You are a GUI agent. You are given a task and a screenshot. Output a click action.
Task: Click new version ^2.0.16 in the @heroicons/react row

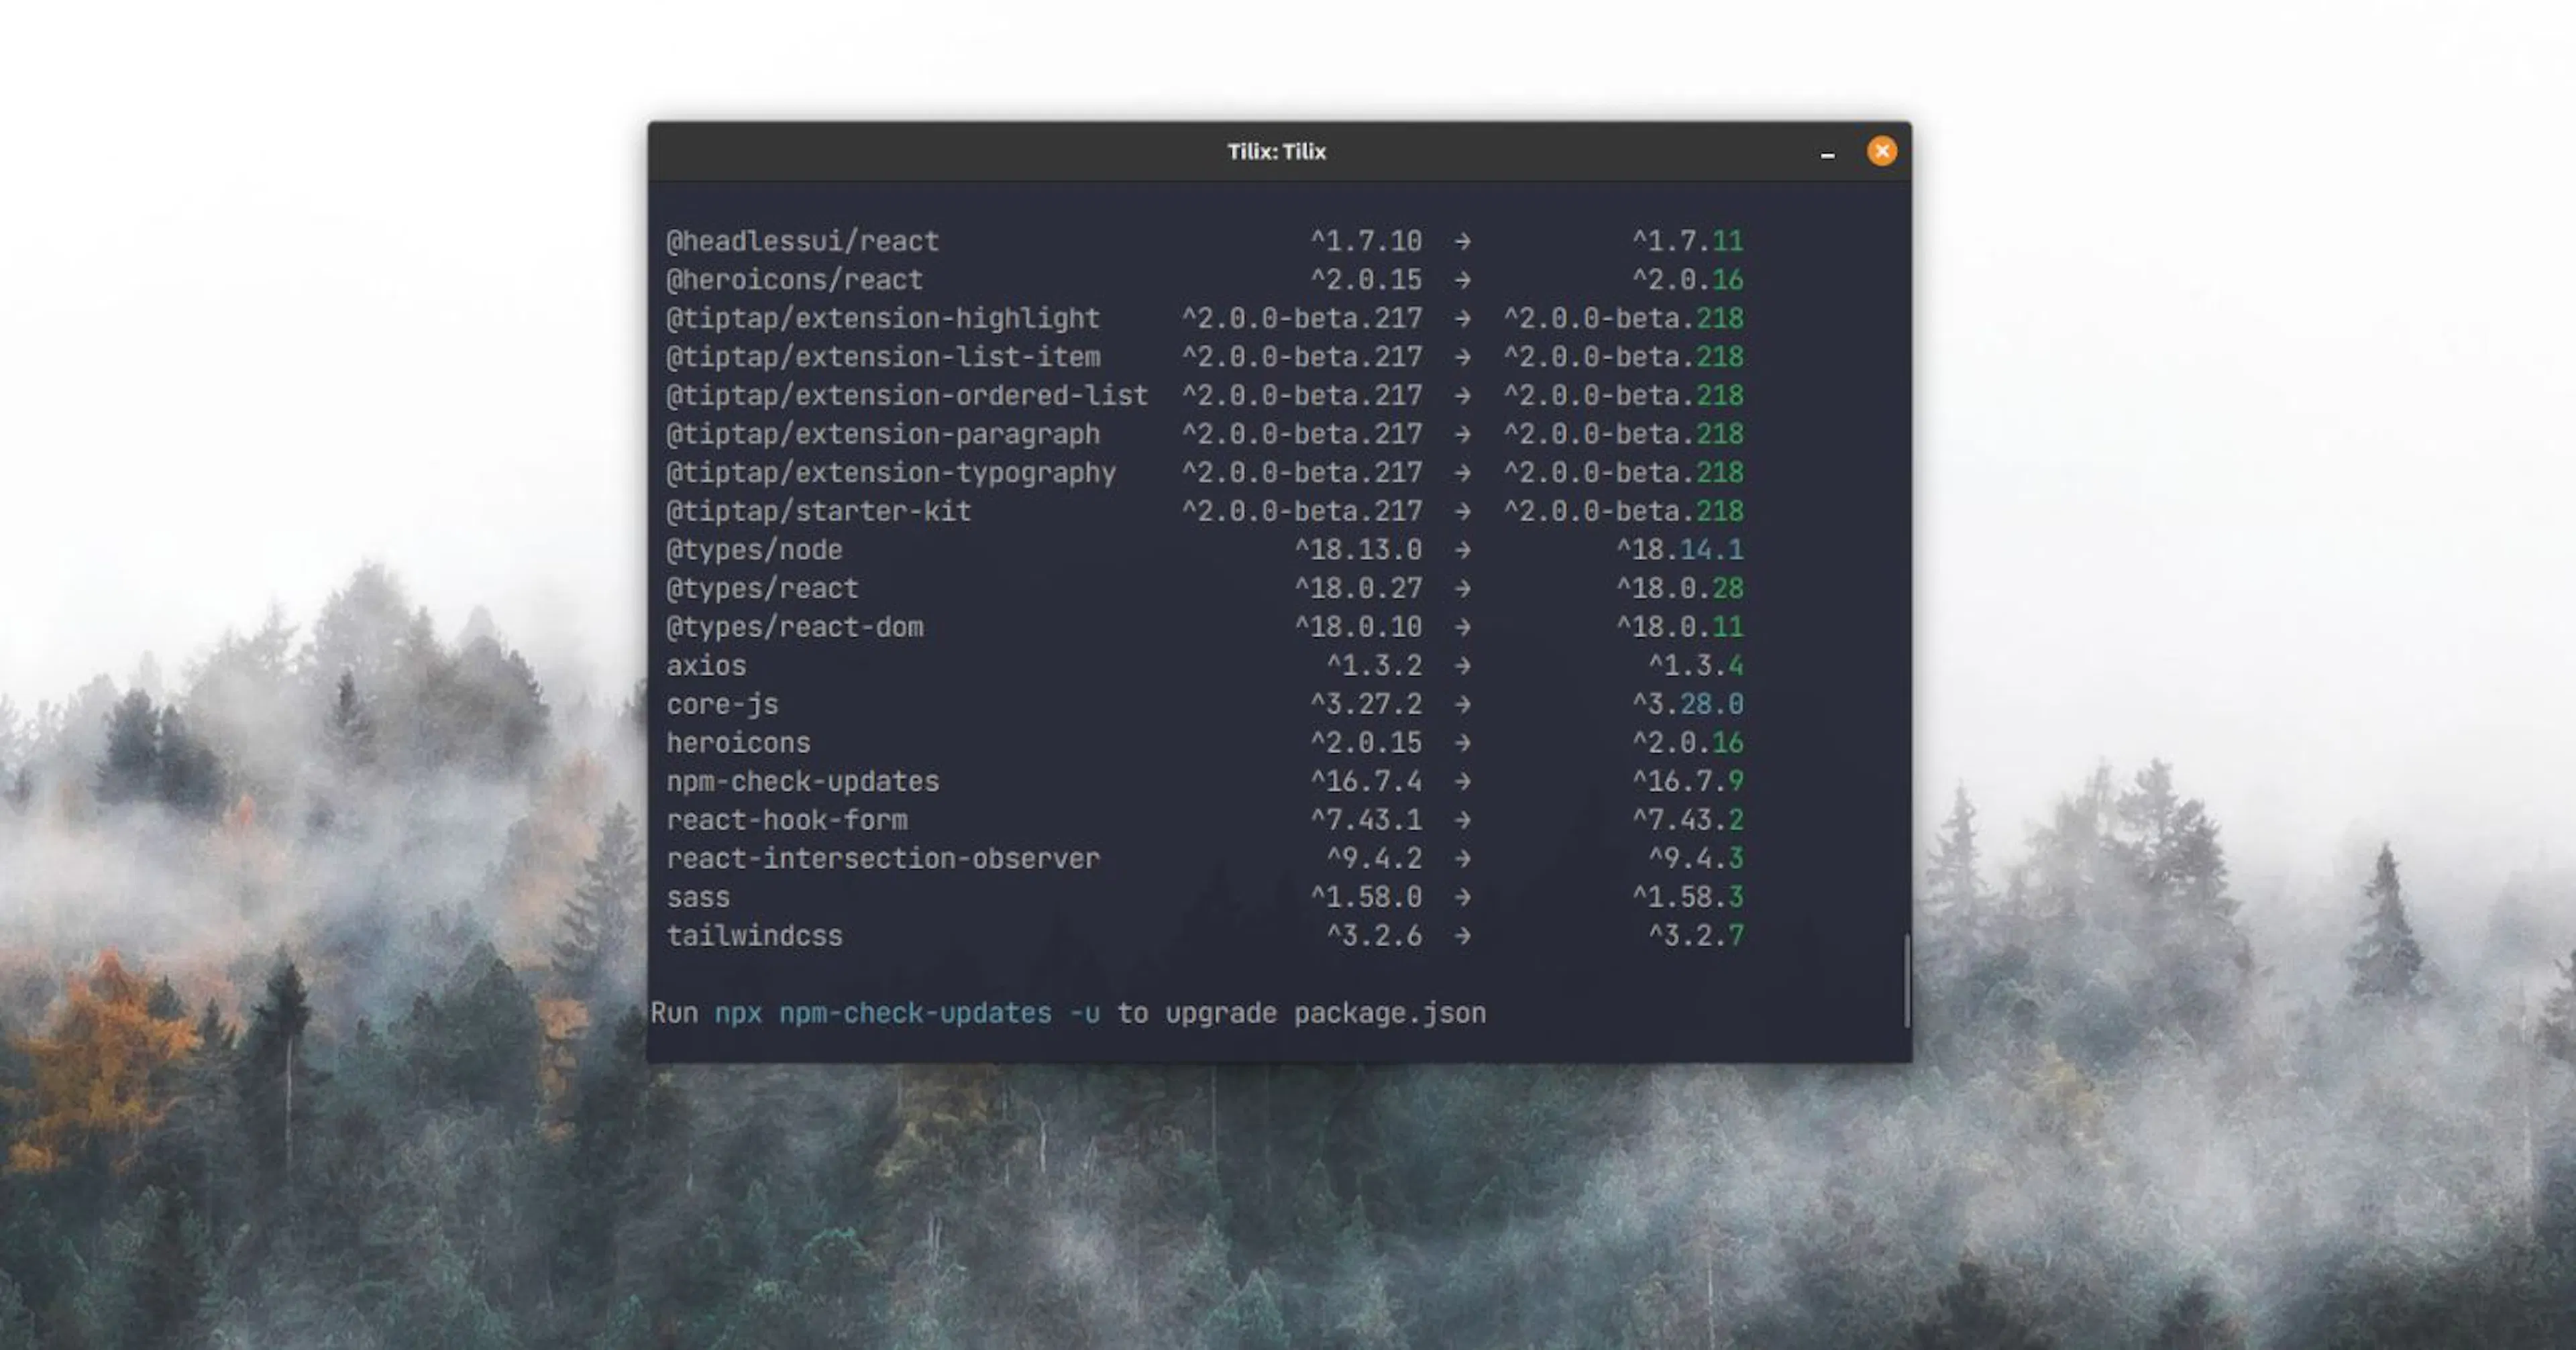[1688, 280]
